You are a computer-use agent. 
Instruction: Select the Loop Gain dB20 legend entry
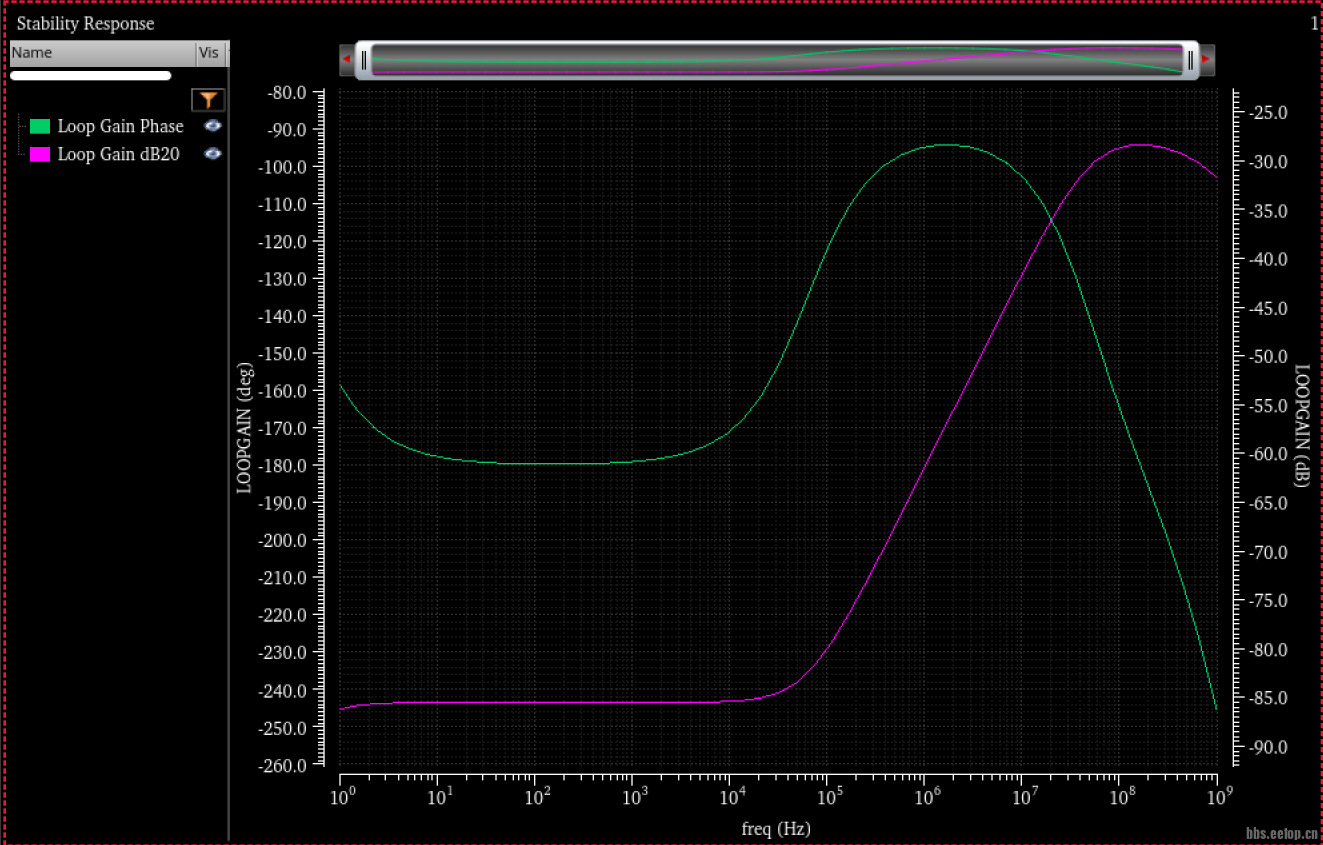pos(118,154)
